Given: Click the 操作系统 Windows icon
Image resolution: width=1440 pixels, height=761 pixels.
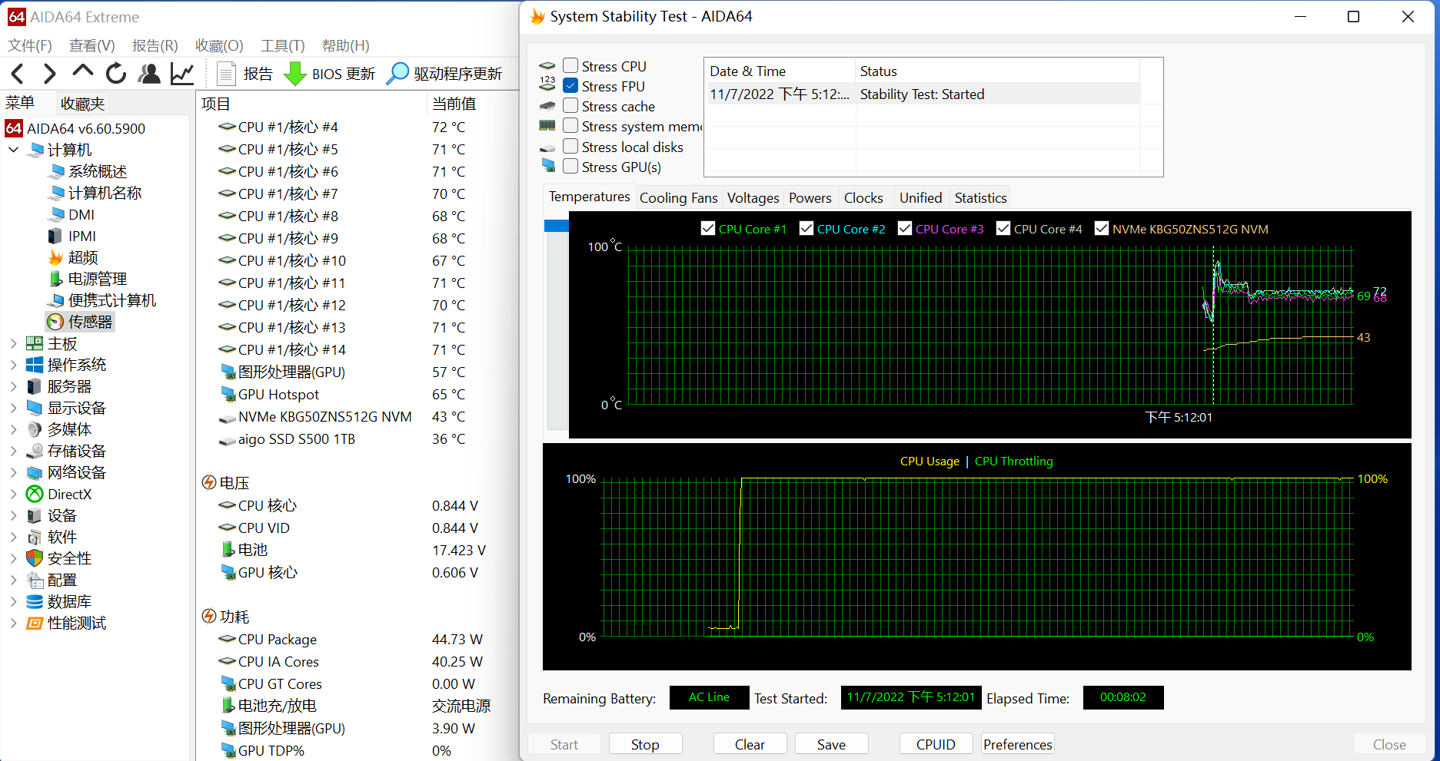Looking at the screenshot, I should [34, 365].
